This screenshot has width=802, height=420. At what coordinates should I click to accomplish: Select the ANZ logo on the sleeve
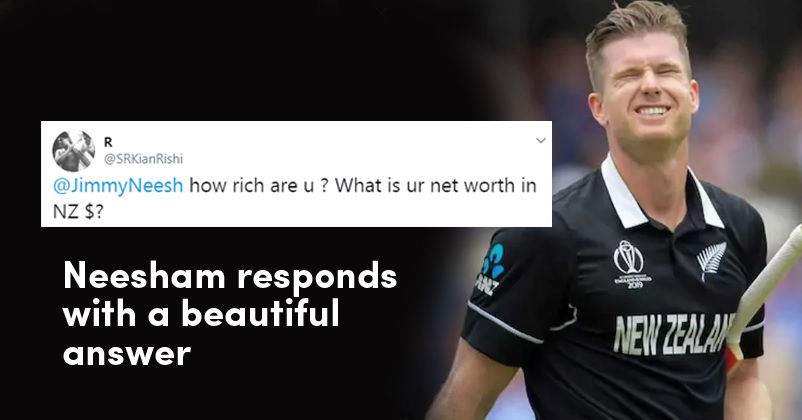tap(491, 268)
